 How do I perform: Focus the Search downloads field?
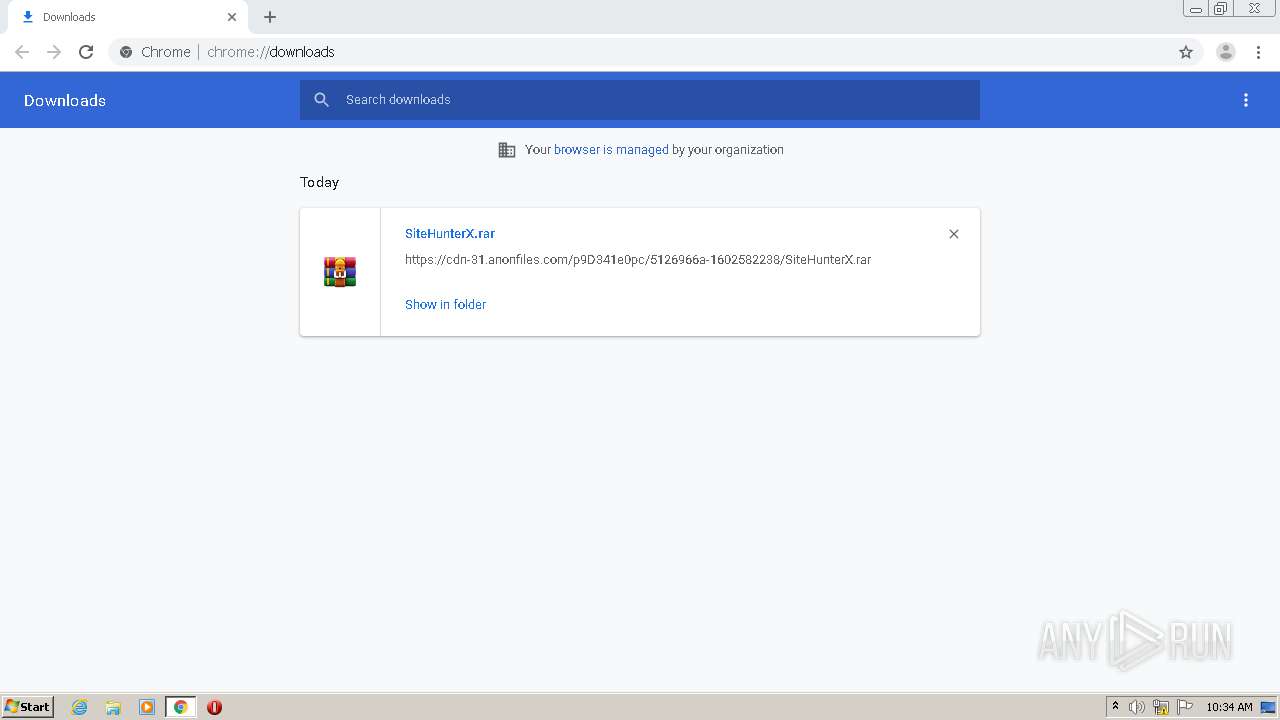click(640, 100)
